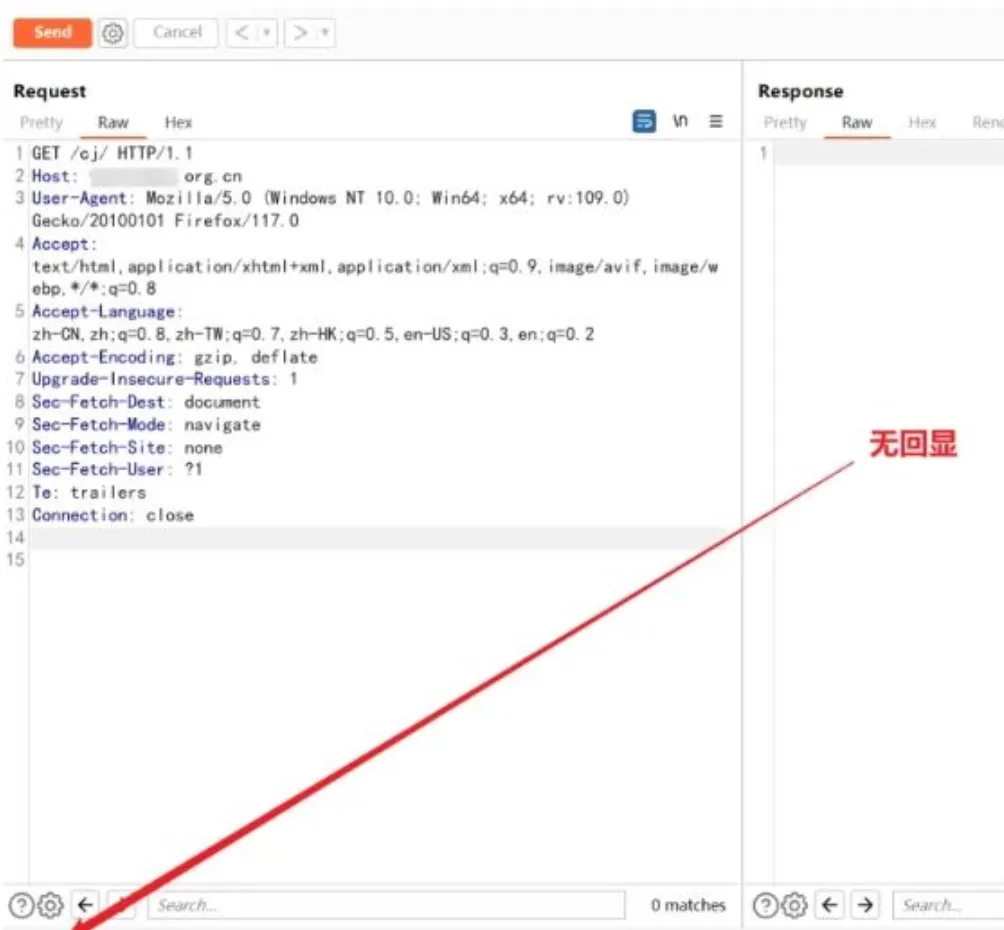Toggle show non-printable characters (\n)
This screenshot has width=1004, height=930.
681,121
